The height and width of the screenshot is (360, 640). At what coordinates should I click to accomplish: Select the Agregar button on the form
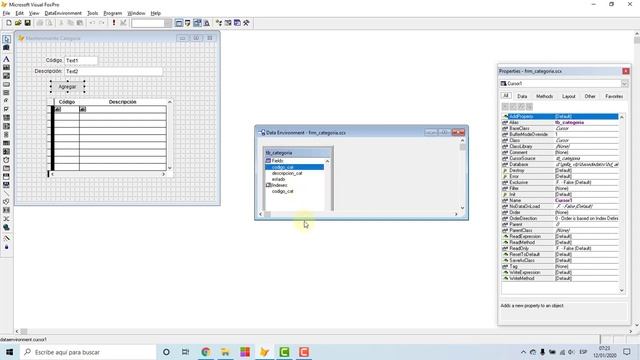coord(67,87)
